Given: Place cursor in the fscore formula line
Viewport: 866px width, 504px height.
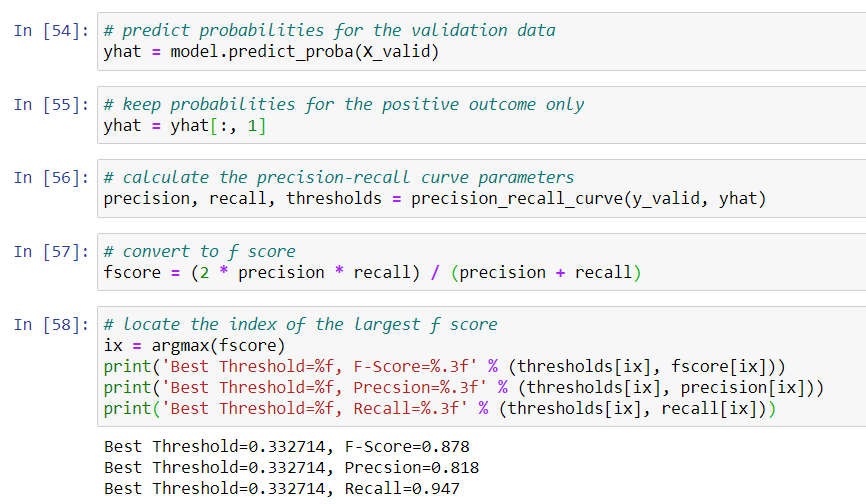Looking at the screenshot, I should 372,273.
